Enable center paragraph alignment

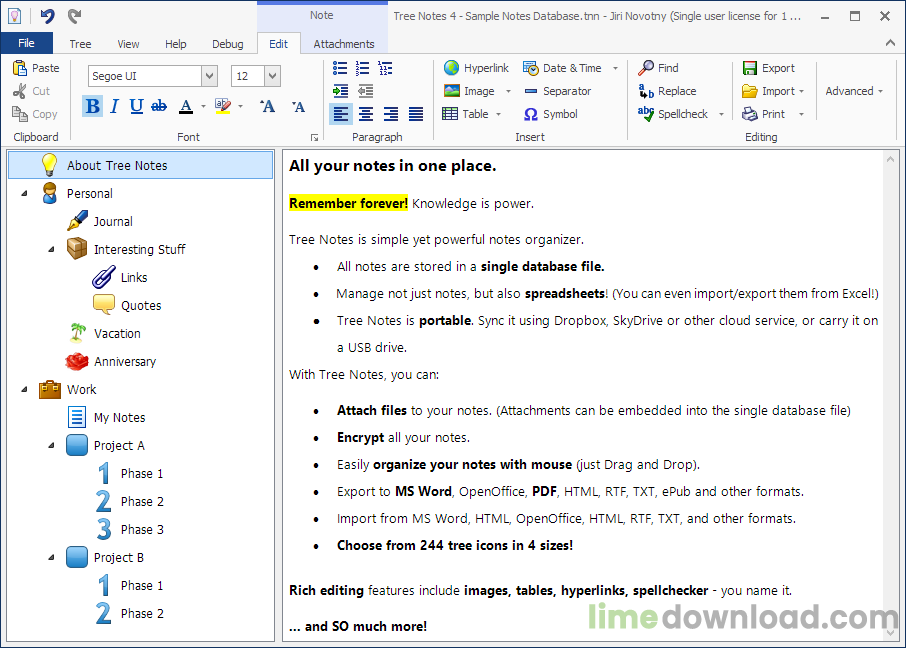pos(366,114)
